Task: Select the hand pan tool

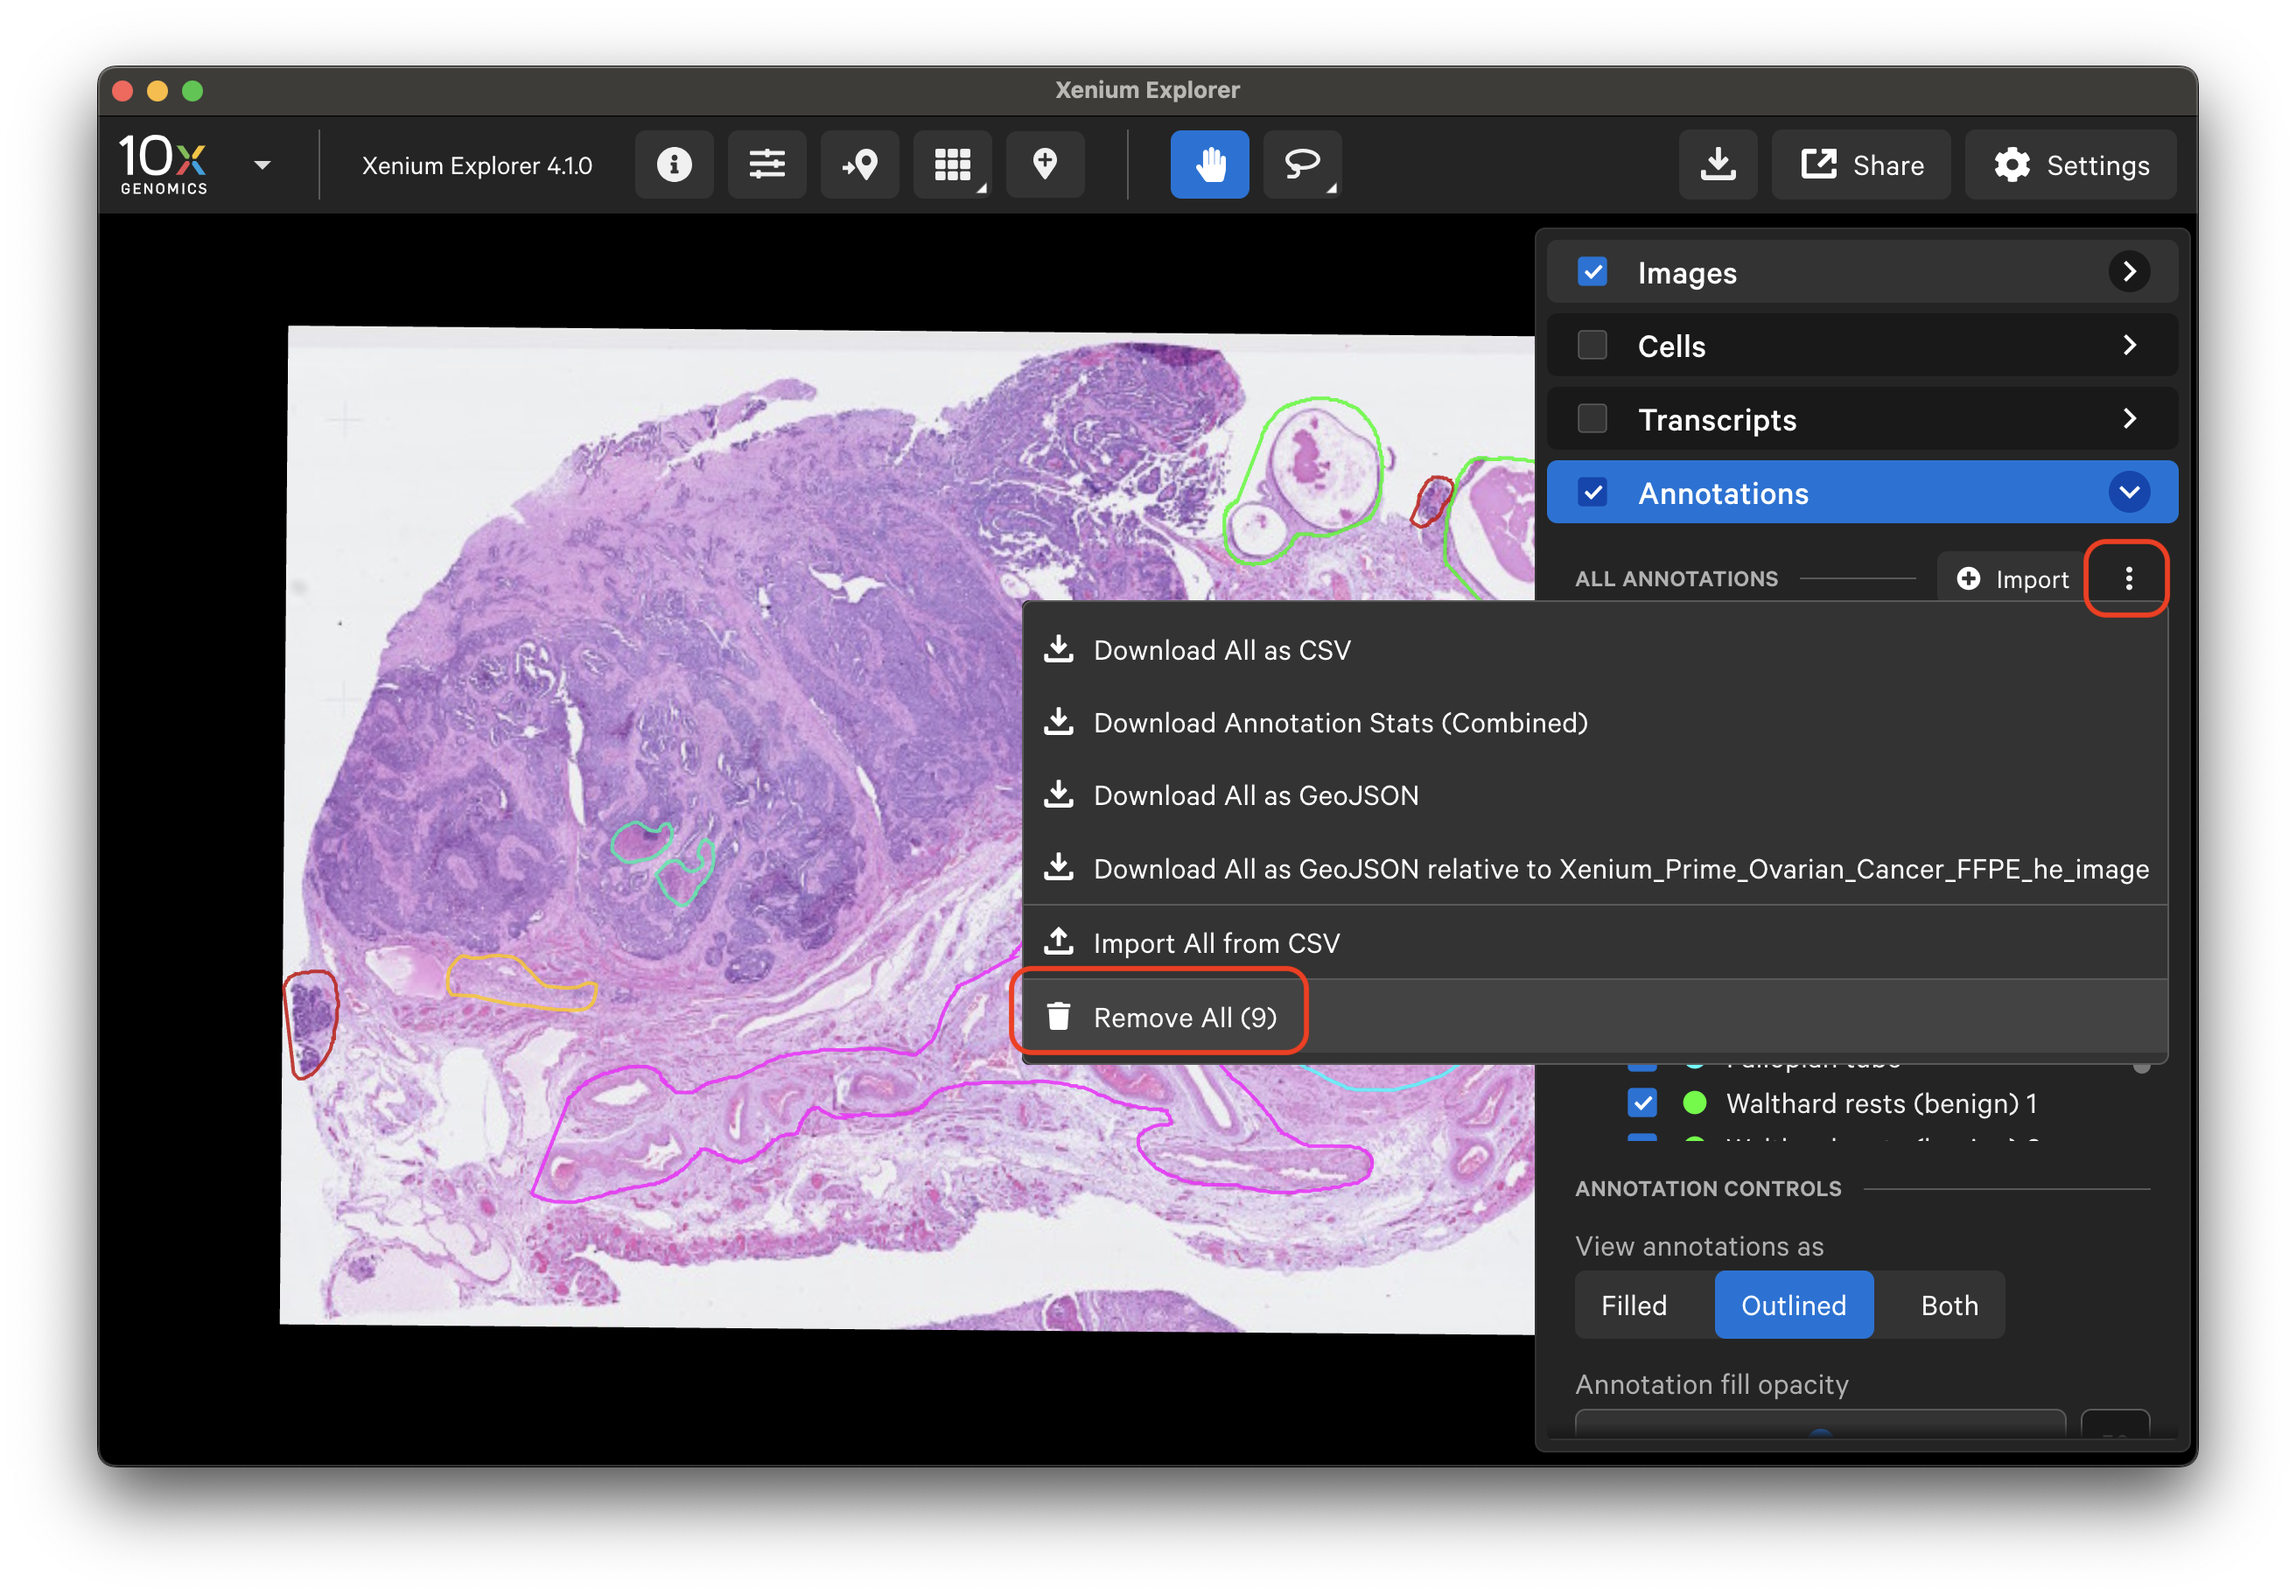Action: tap(1209, 164)
